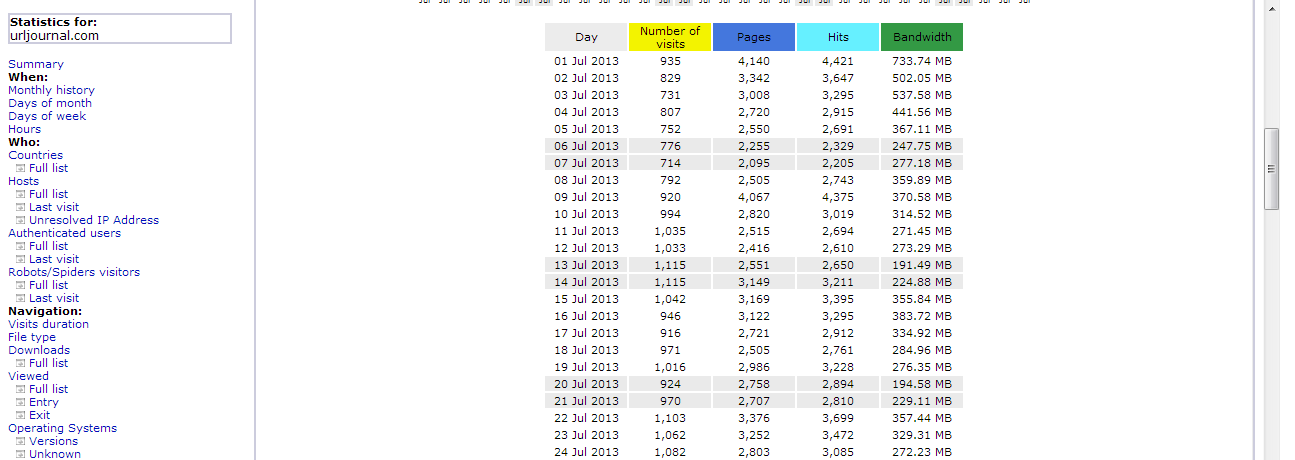
Task: Open Entry pages list
Action: click(44, 402)
